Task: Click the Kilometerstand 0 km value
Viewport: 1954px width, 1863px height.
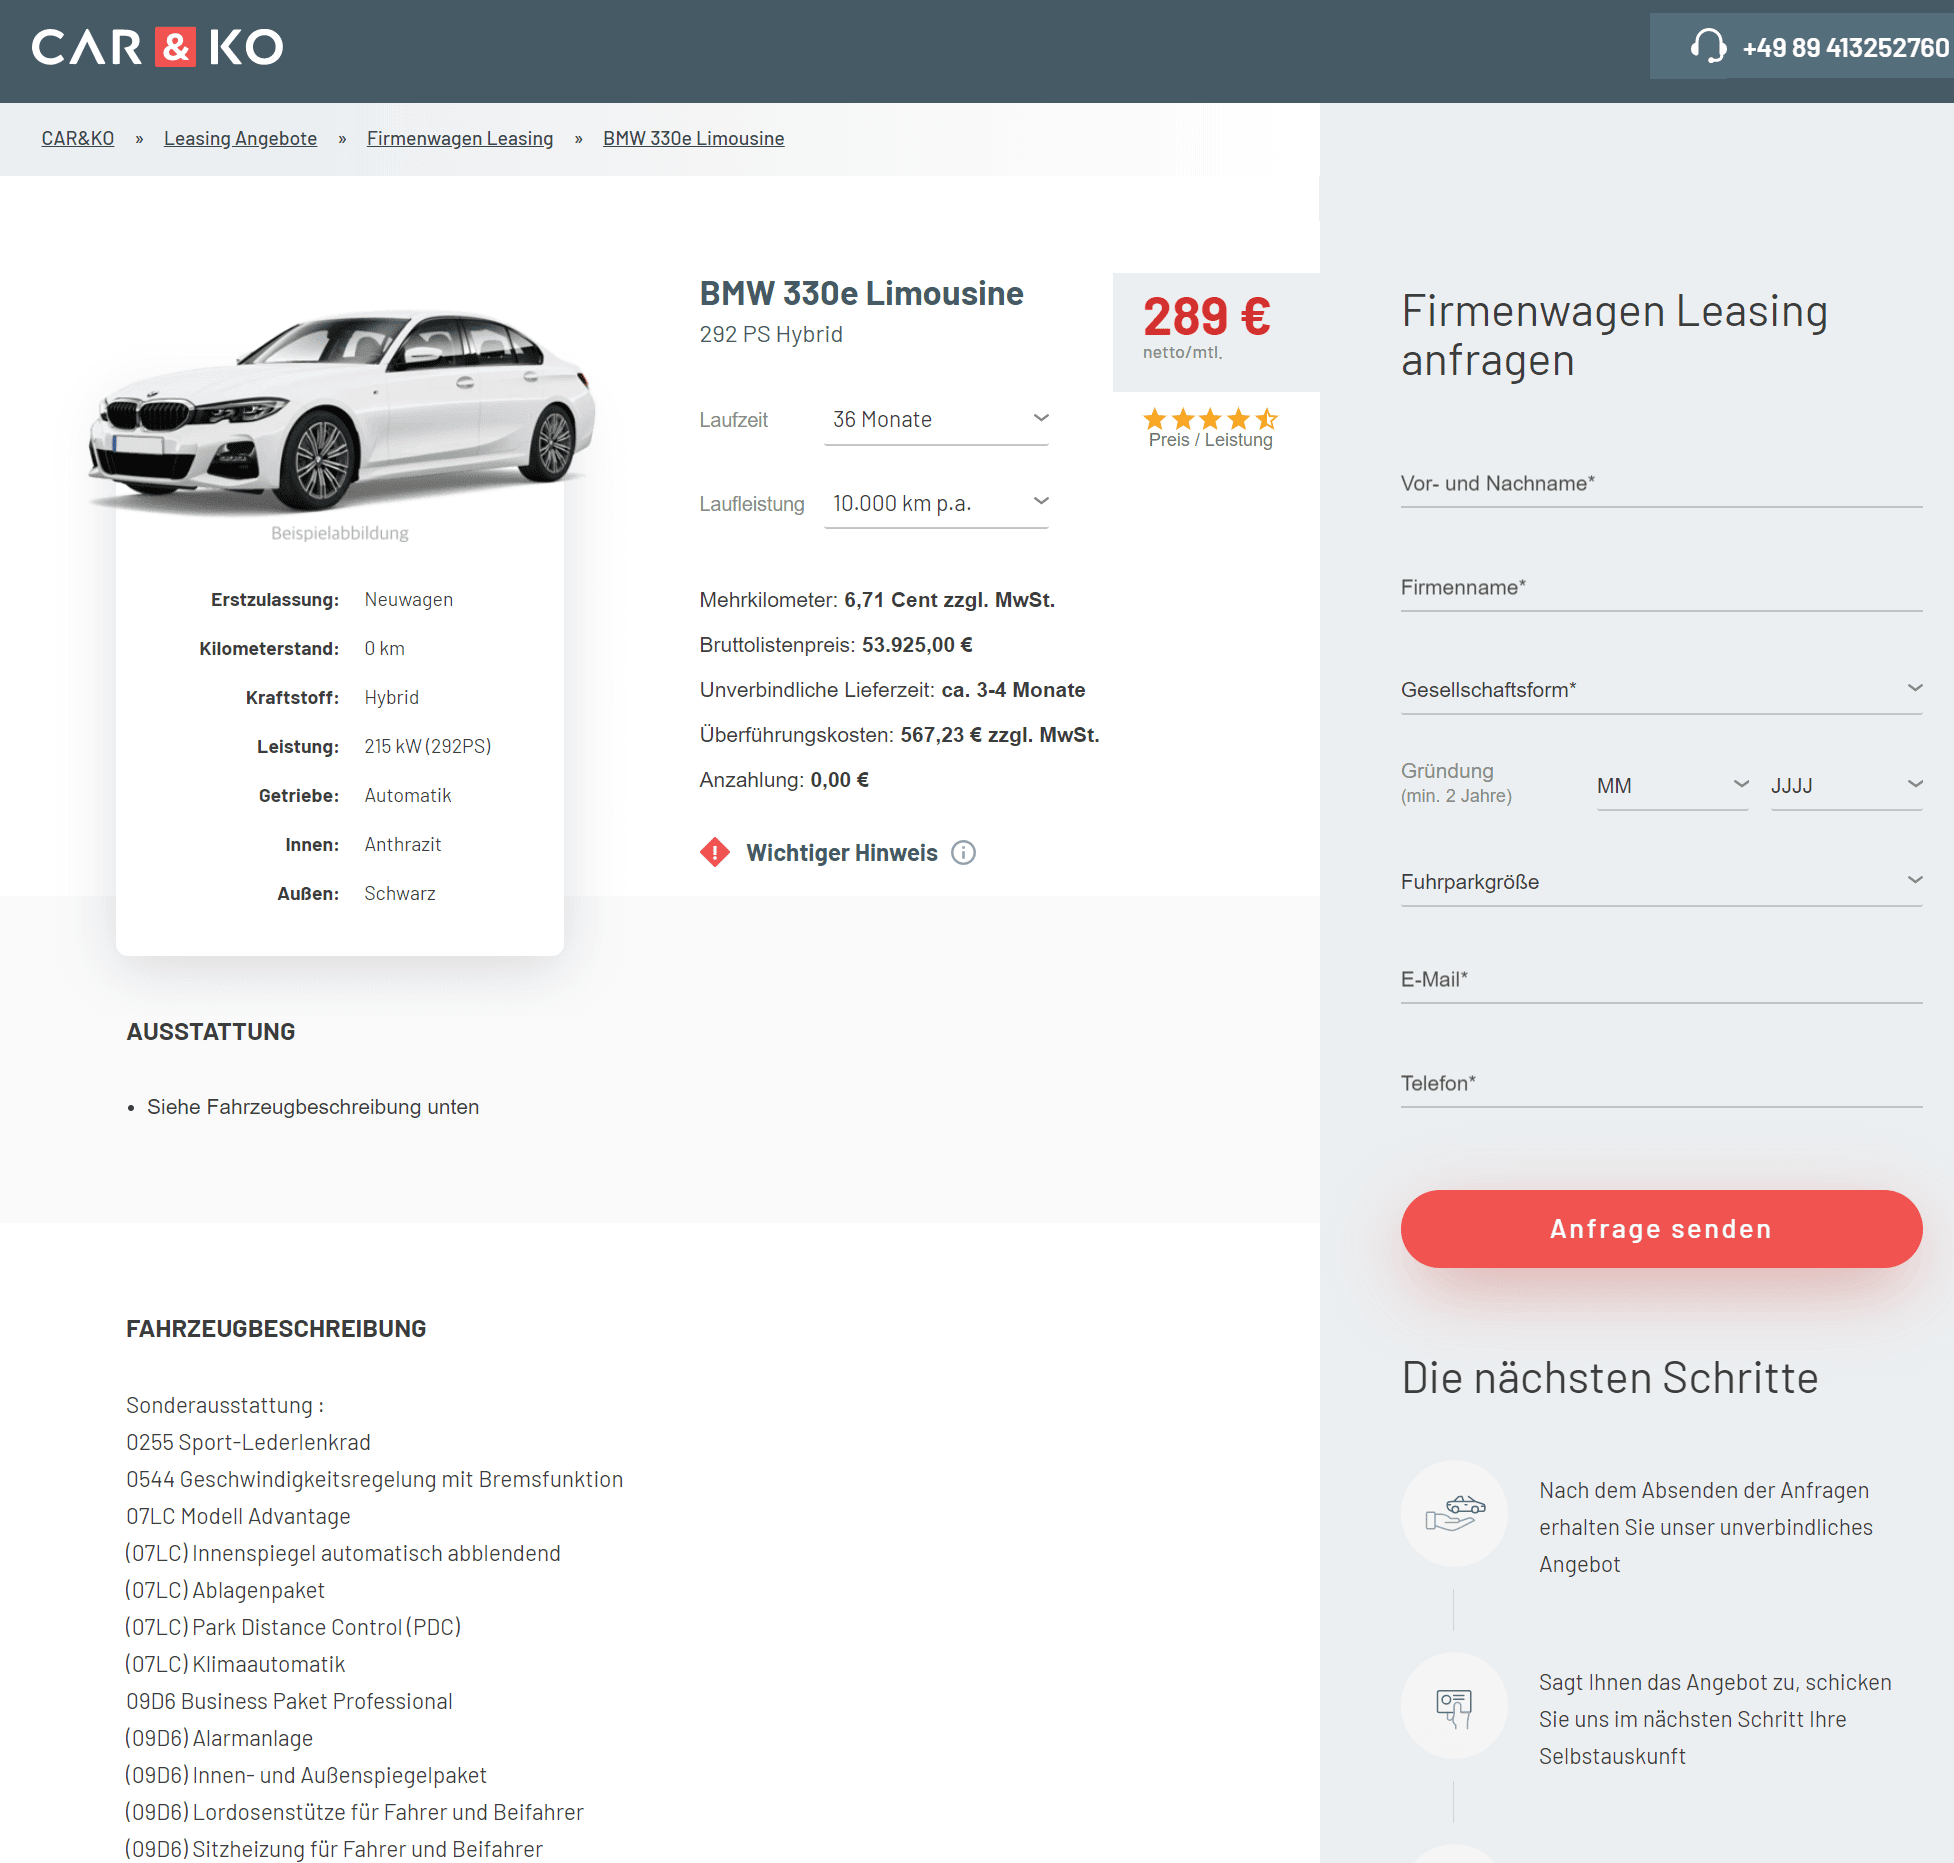Action: pyautogui.click(x=384, y=649)
